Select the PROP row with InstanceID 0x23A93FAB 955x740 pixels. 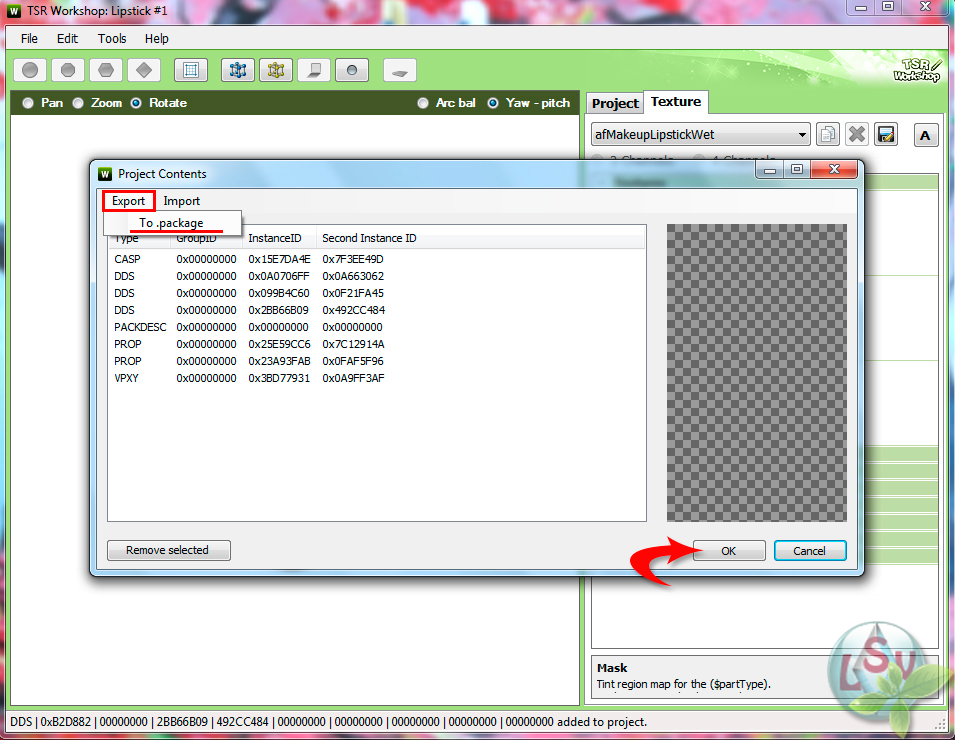tap(376, 361)
